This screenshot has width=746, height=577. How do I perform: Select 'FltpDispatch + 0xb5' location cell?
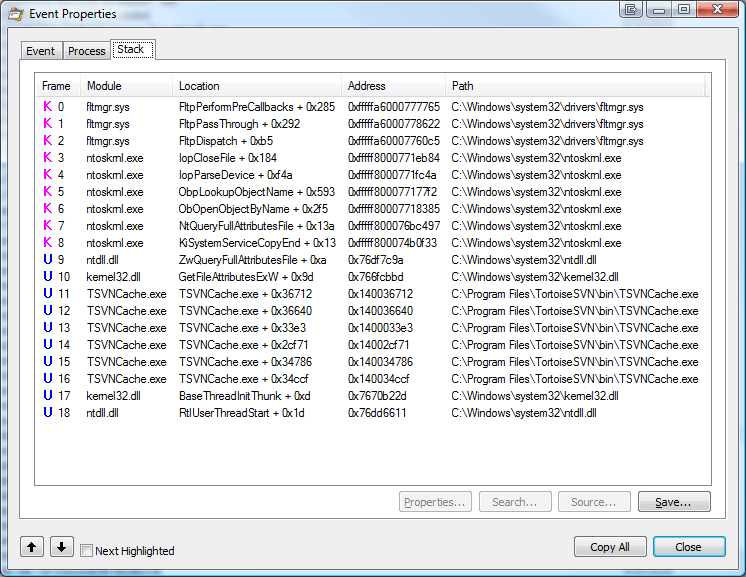tap(226, 141)
